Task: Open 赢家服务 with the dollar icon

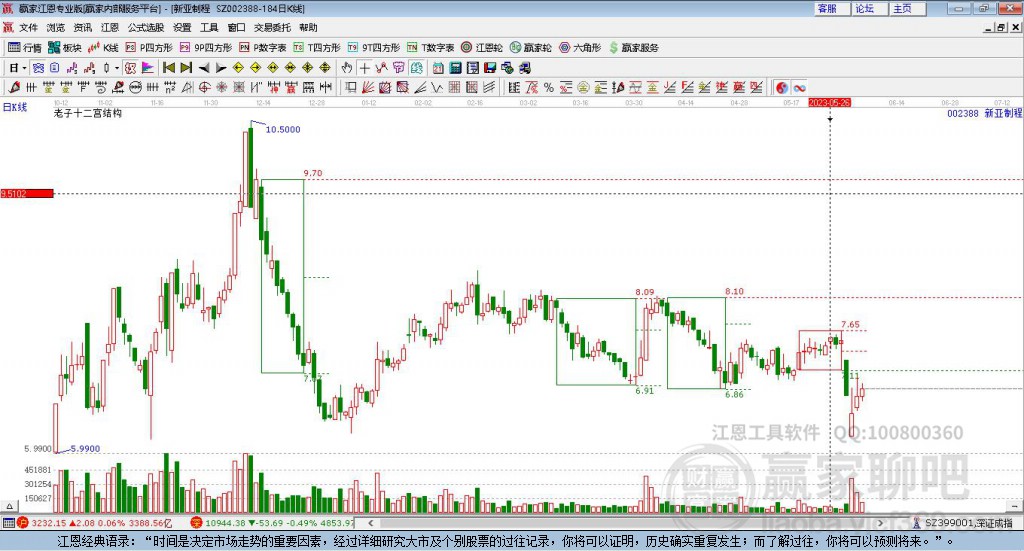Action: coord(634,48)
